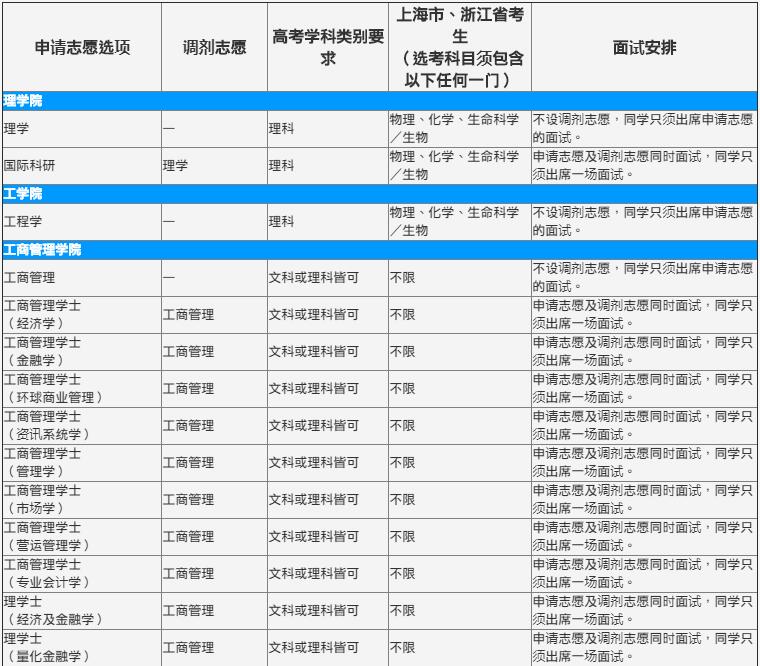Select 工商管理学士（资讯系统学）cell

tap(47, 425)
